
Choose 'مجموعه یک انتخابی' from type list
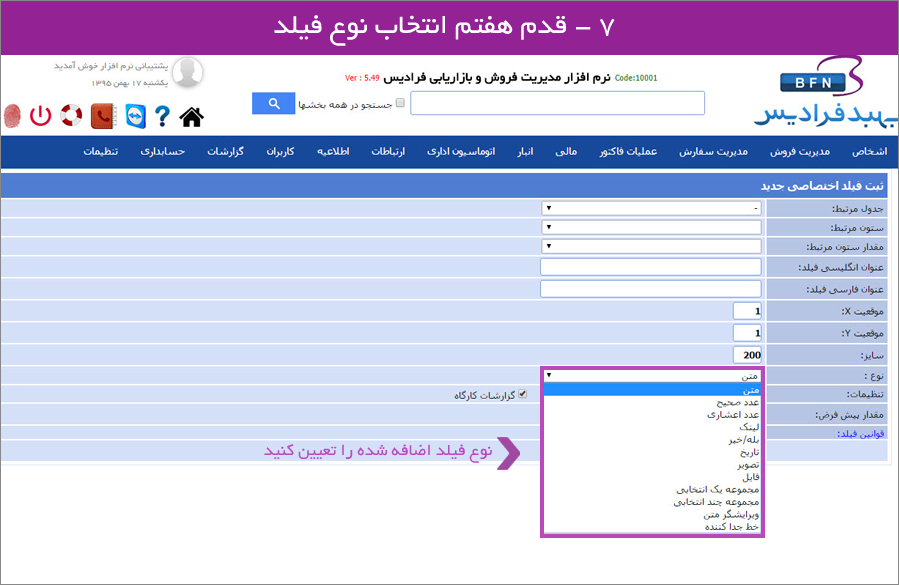coord(652,490)
